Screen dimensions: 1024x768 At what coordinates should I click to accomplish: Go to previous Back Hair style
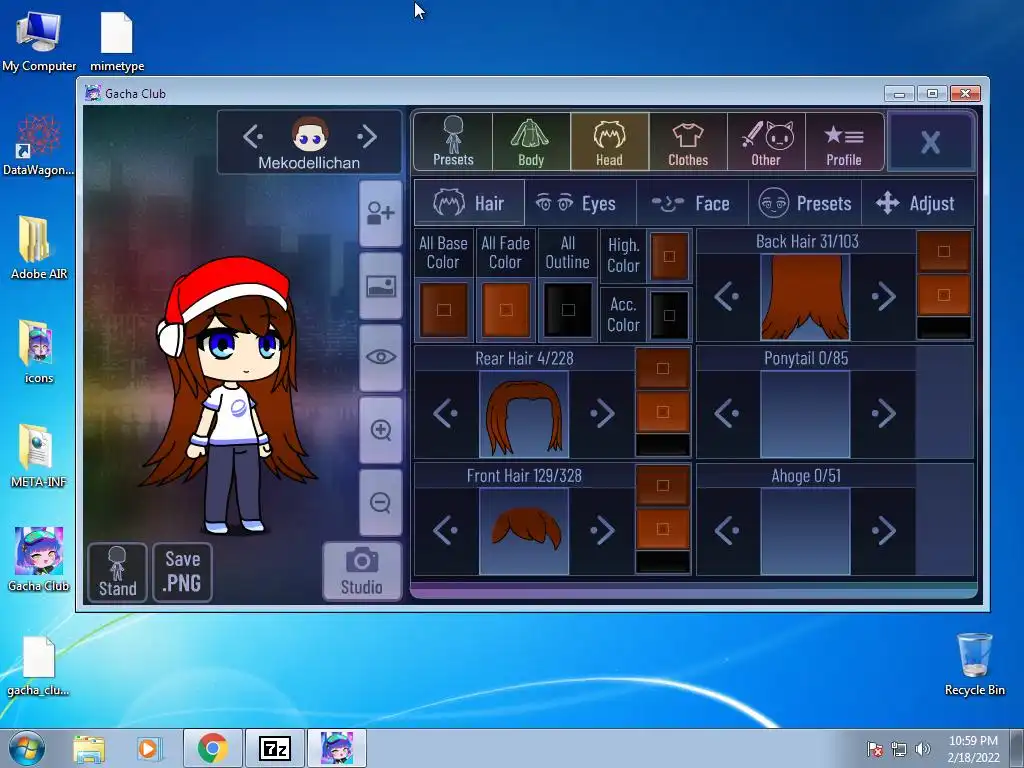726,297
